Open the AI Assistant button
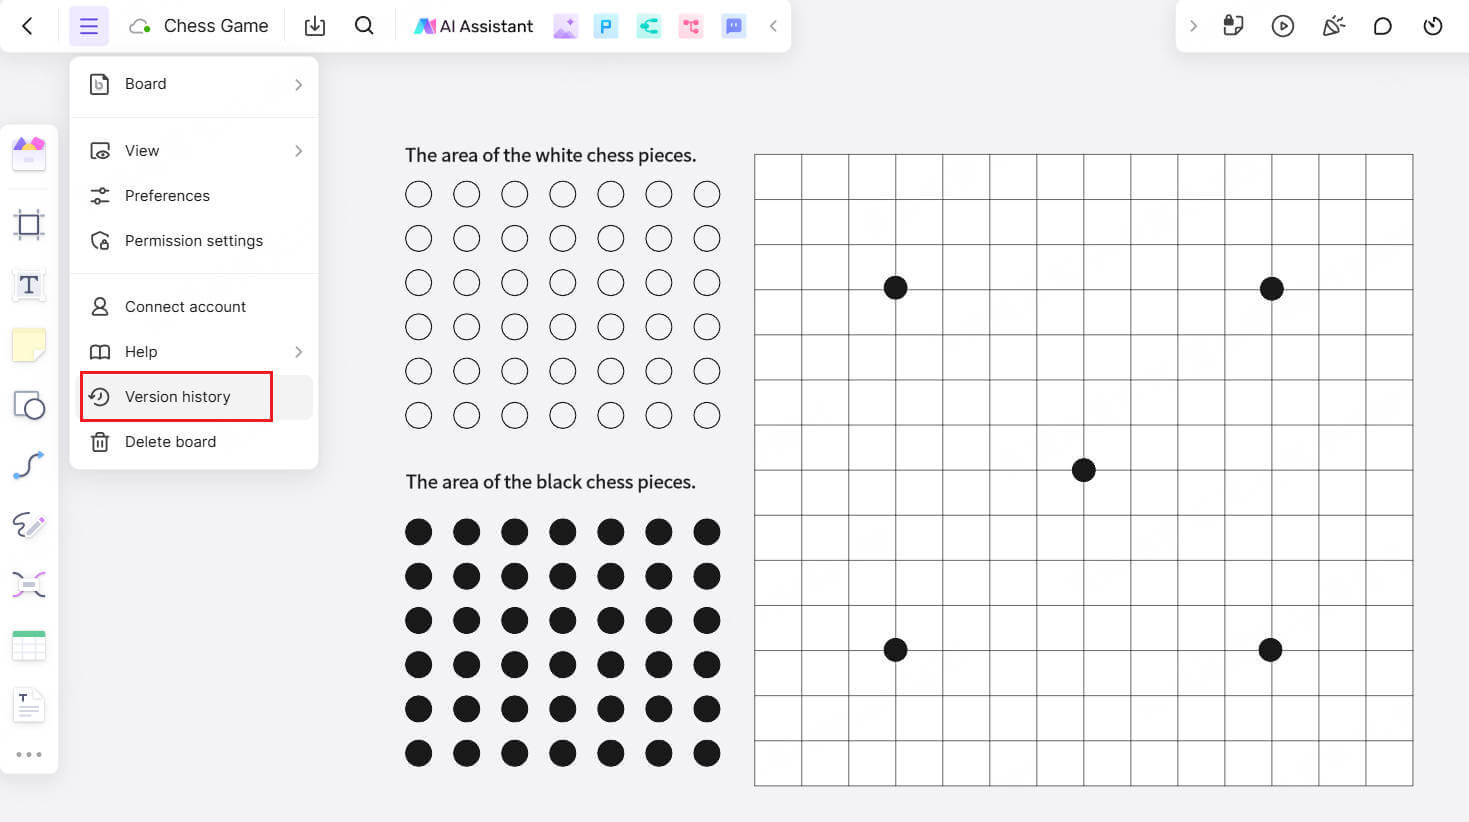 [x=474, y=26]
